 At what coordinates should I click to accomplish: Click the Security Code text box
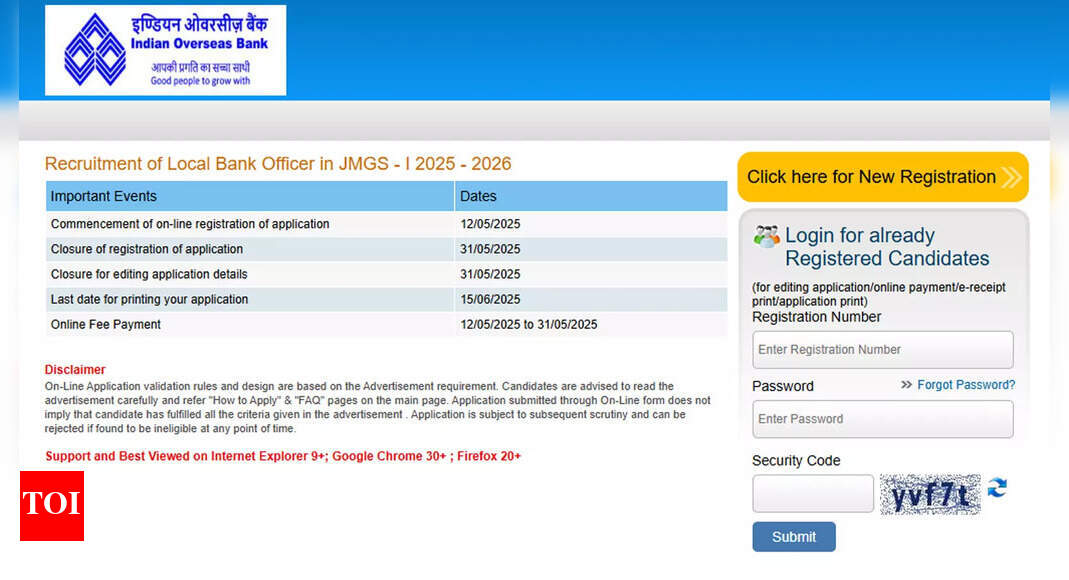(812, 494)
